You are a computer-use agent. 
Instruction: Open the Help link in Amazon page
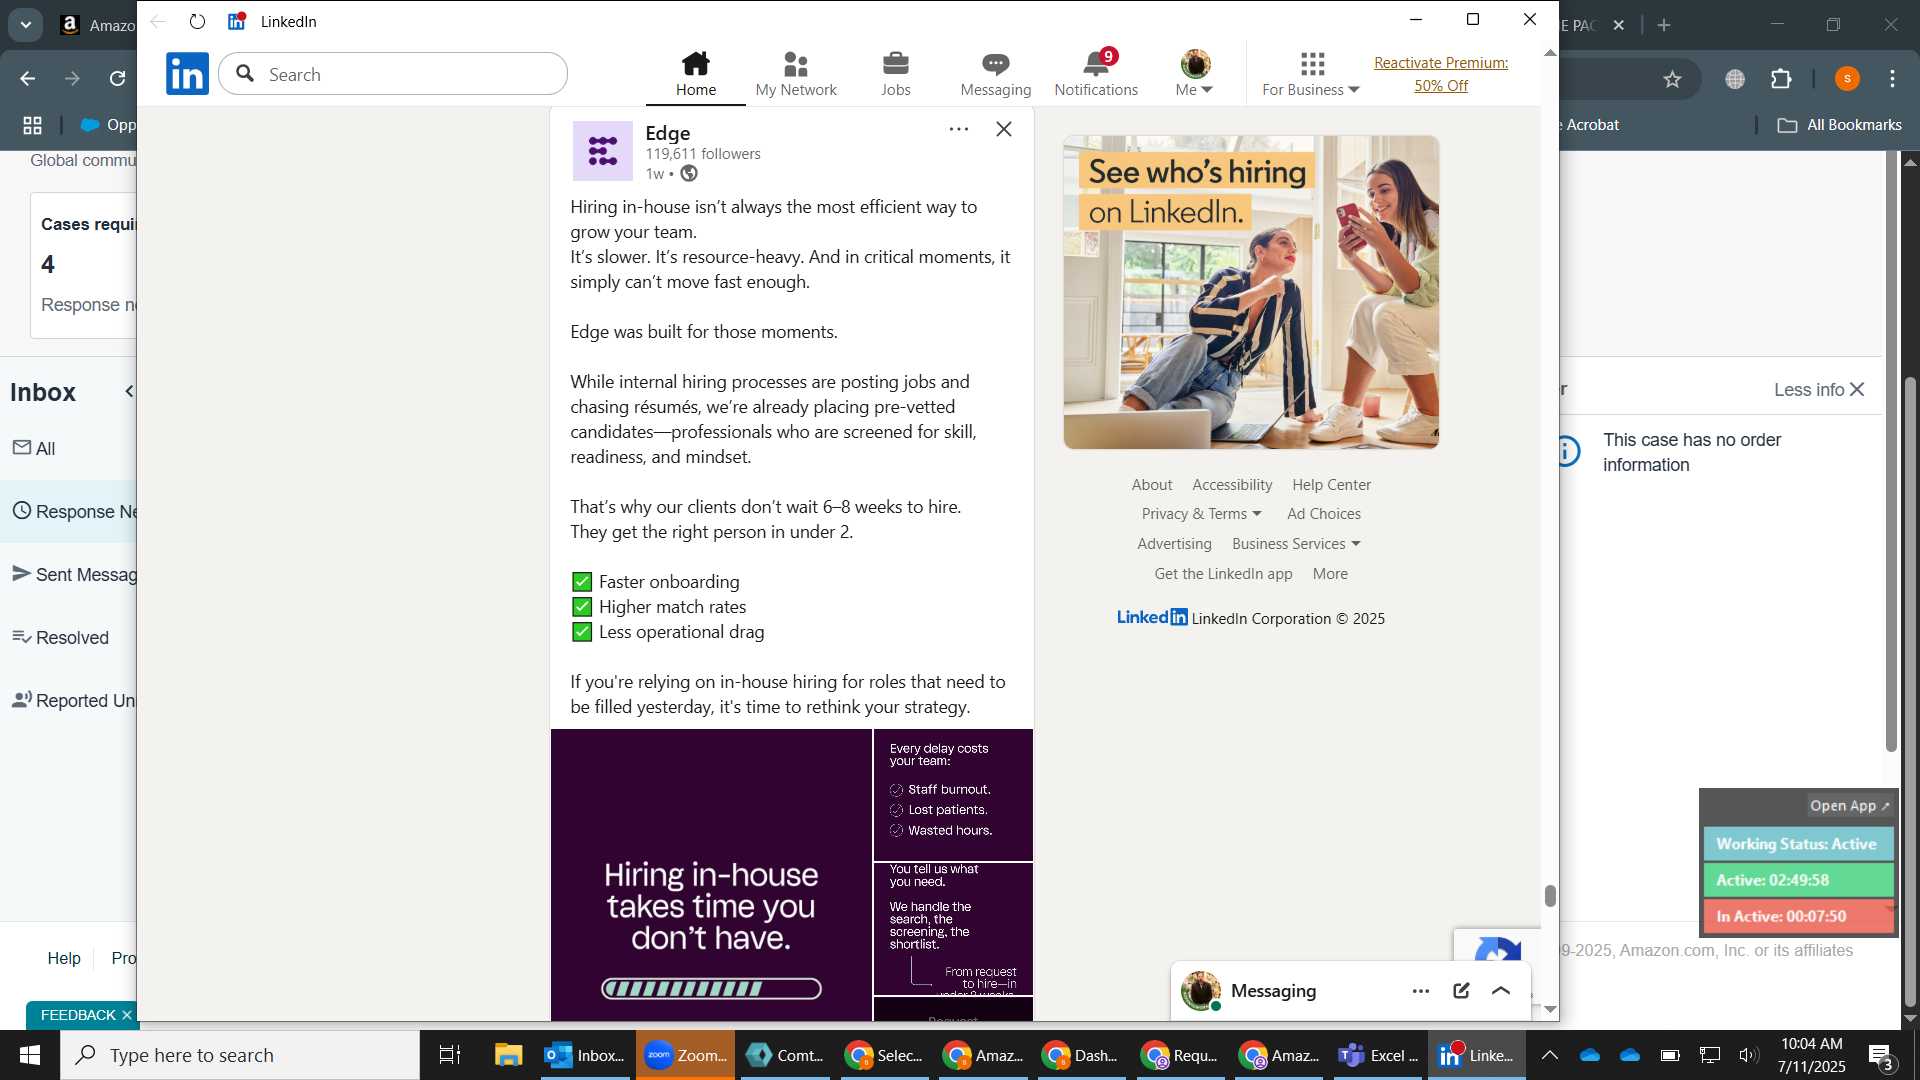[64, 958]
